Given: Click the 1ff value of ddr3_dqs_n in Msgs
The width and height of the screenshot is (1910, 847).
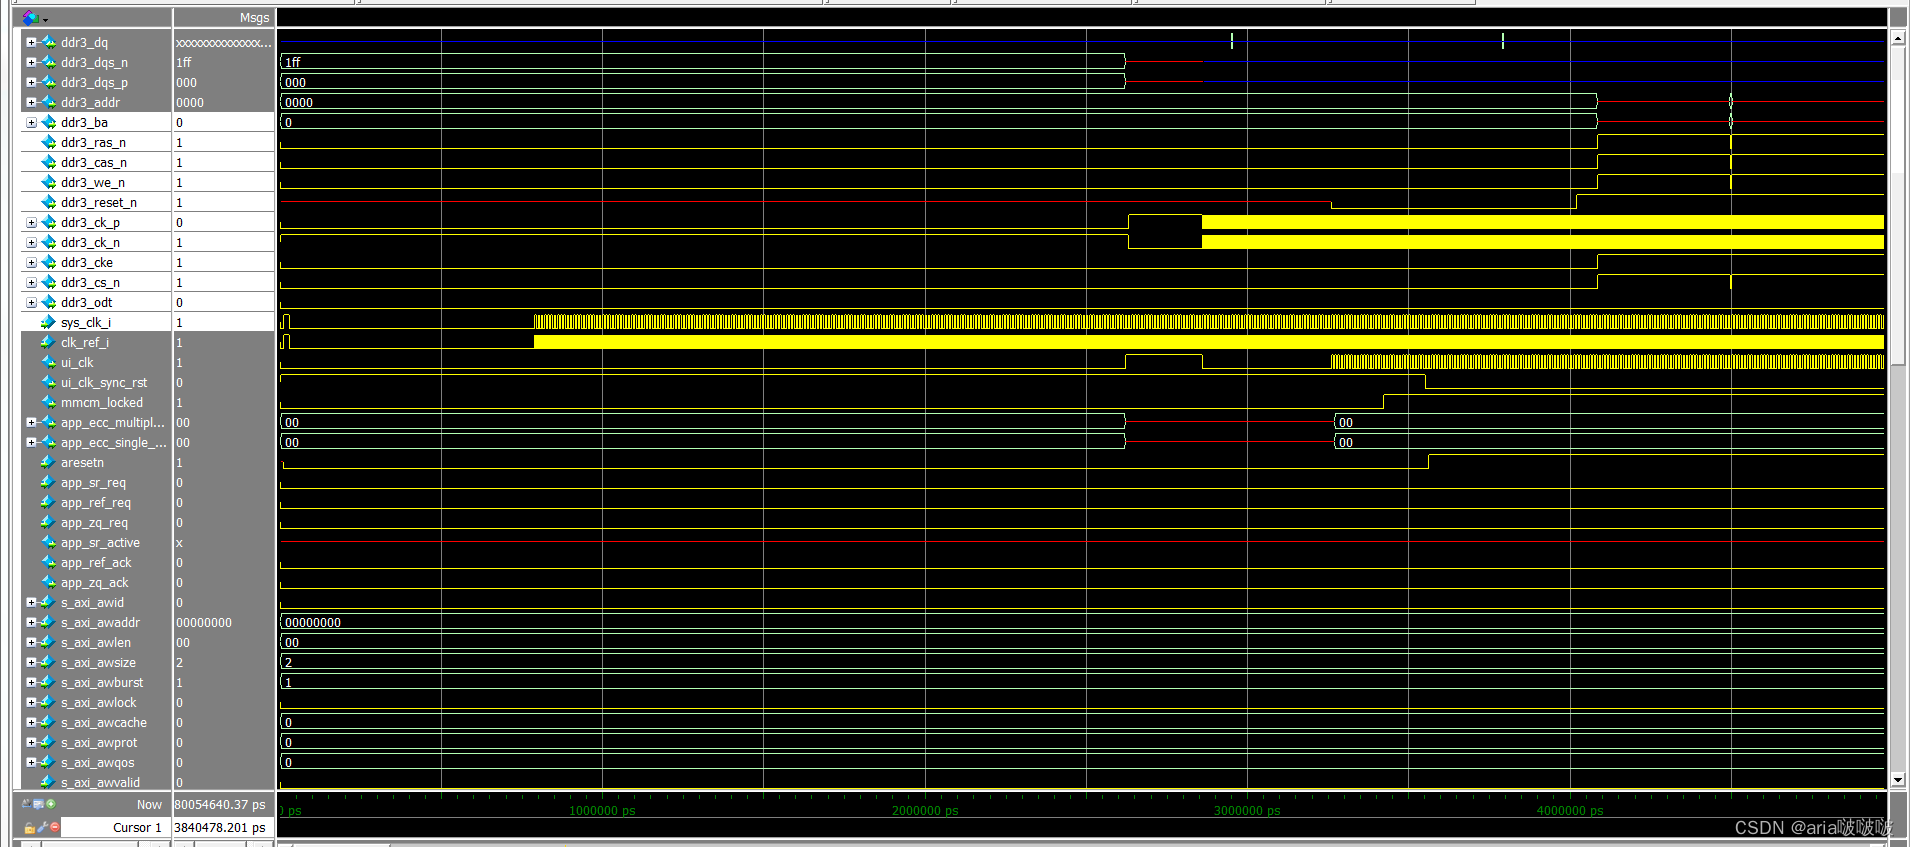Looking at the screenshot, I should [x=184, y=62].
